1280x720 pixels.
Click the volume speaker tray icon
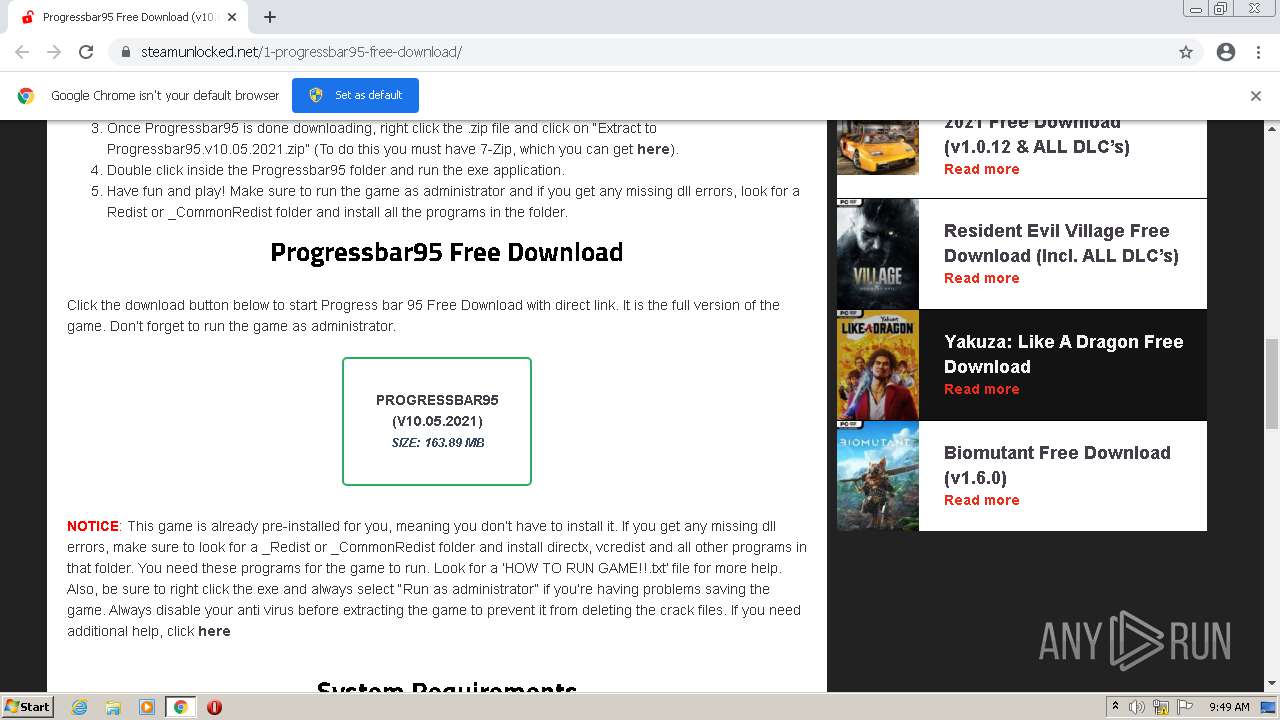(1137, 707)
